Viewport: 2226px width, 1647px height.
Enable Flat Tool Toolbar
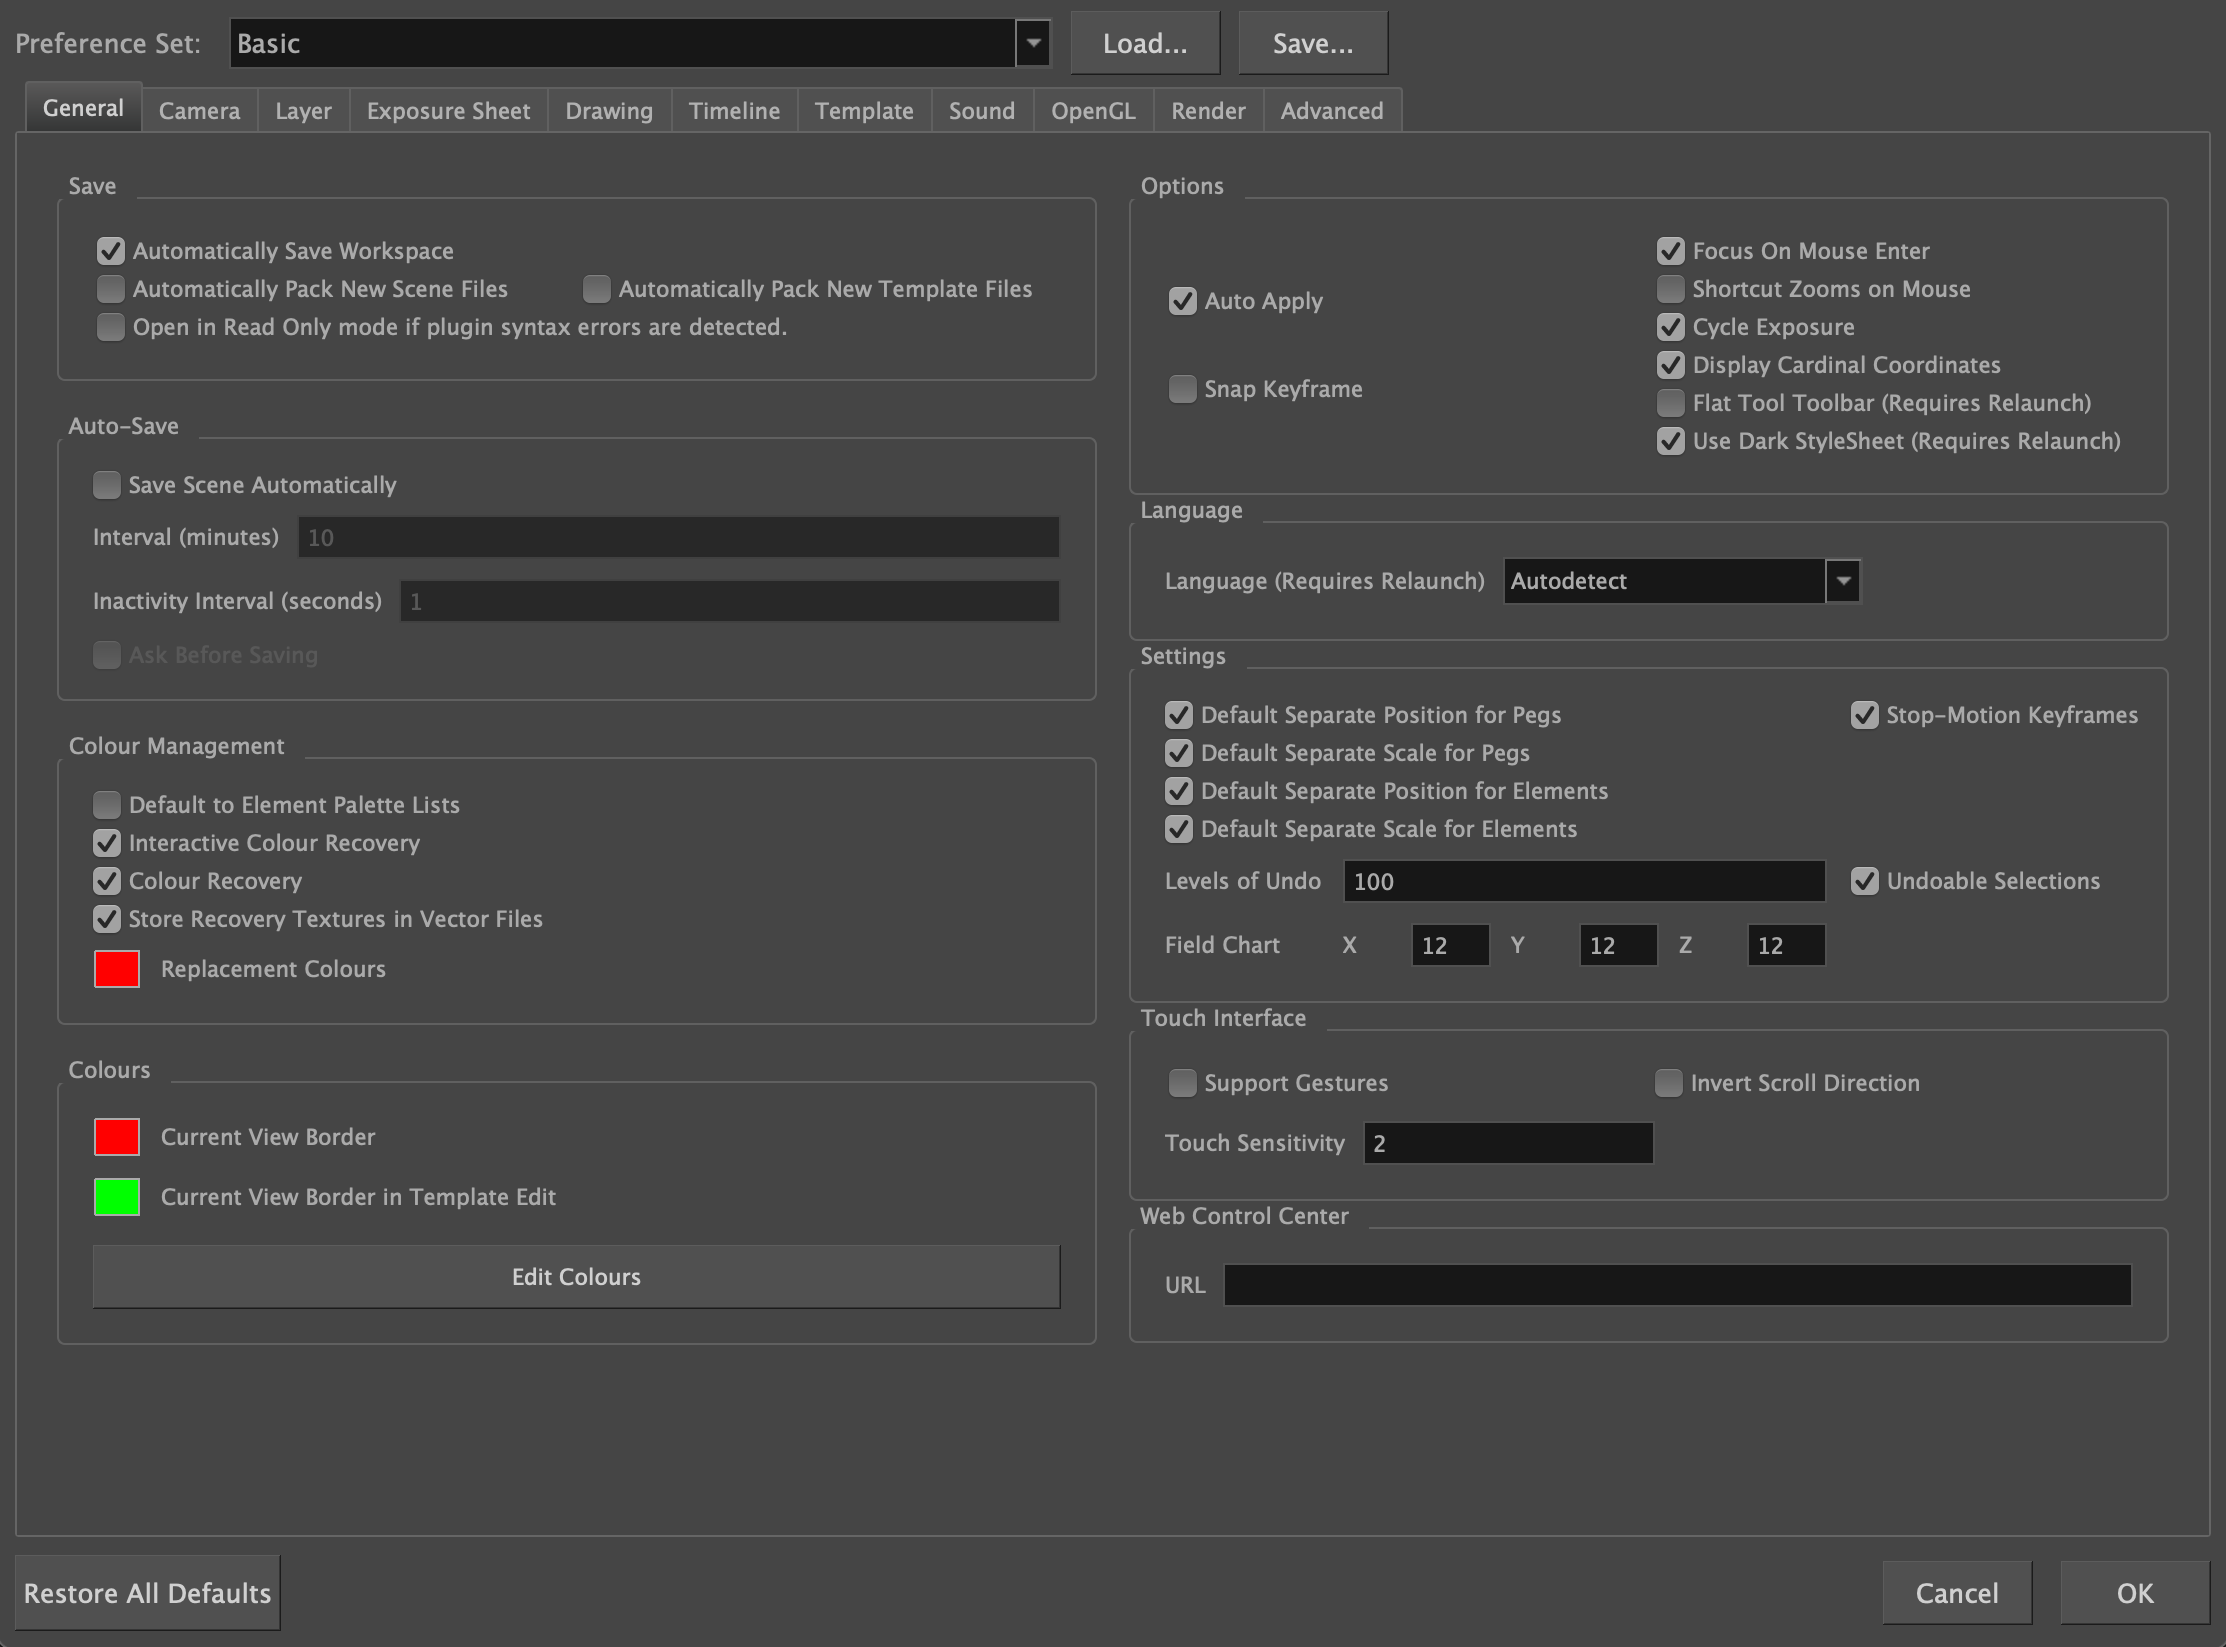(1670, 403)
